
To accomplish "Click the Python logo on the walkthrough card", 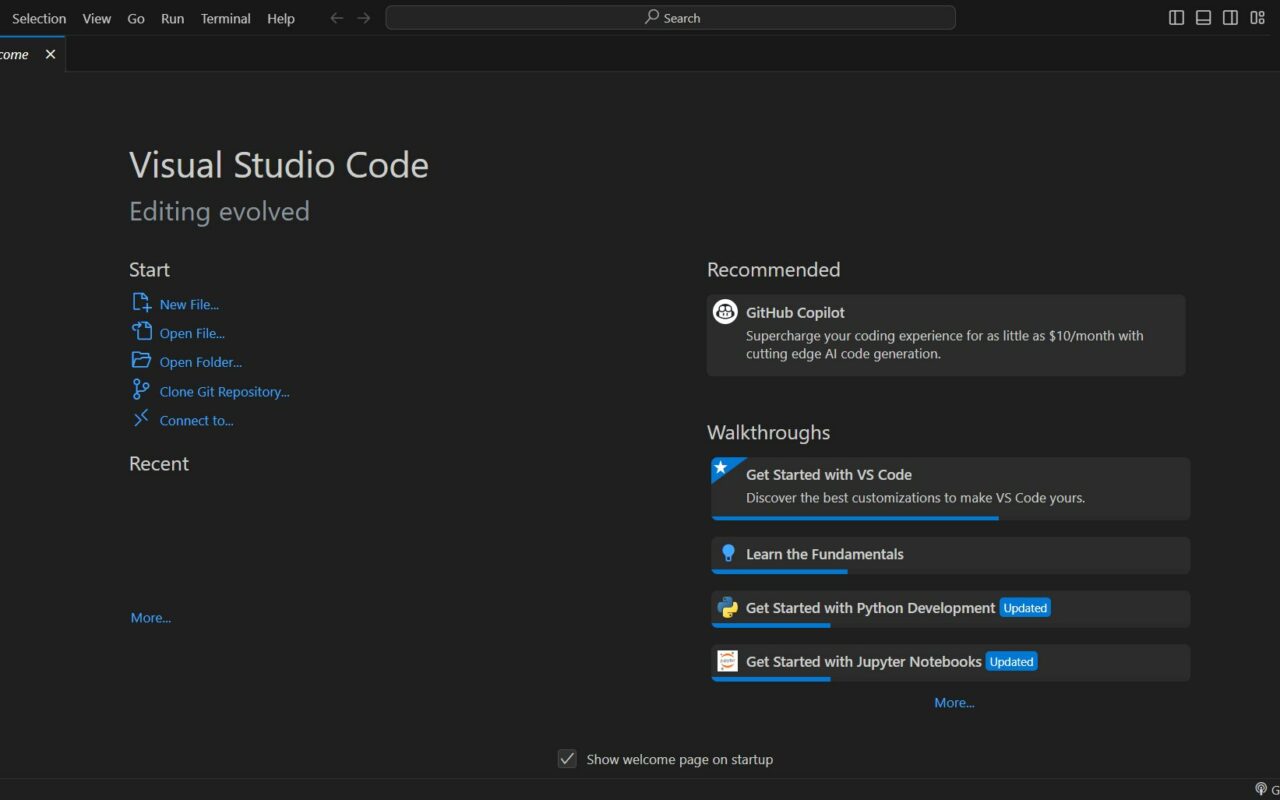I will tap(728, 607).
